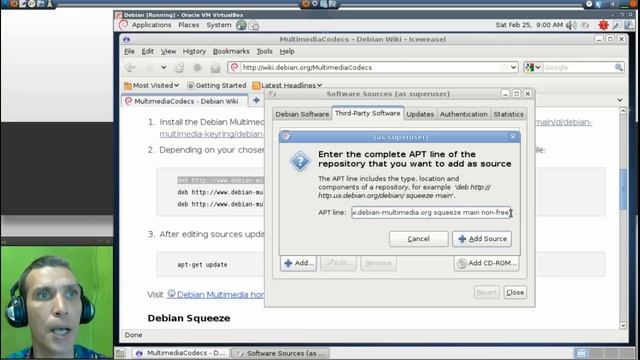Switch to the Debian Software tab
The width and height of the screenshot is (640, 360).
pos(302,114)
